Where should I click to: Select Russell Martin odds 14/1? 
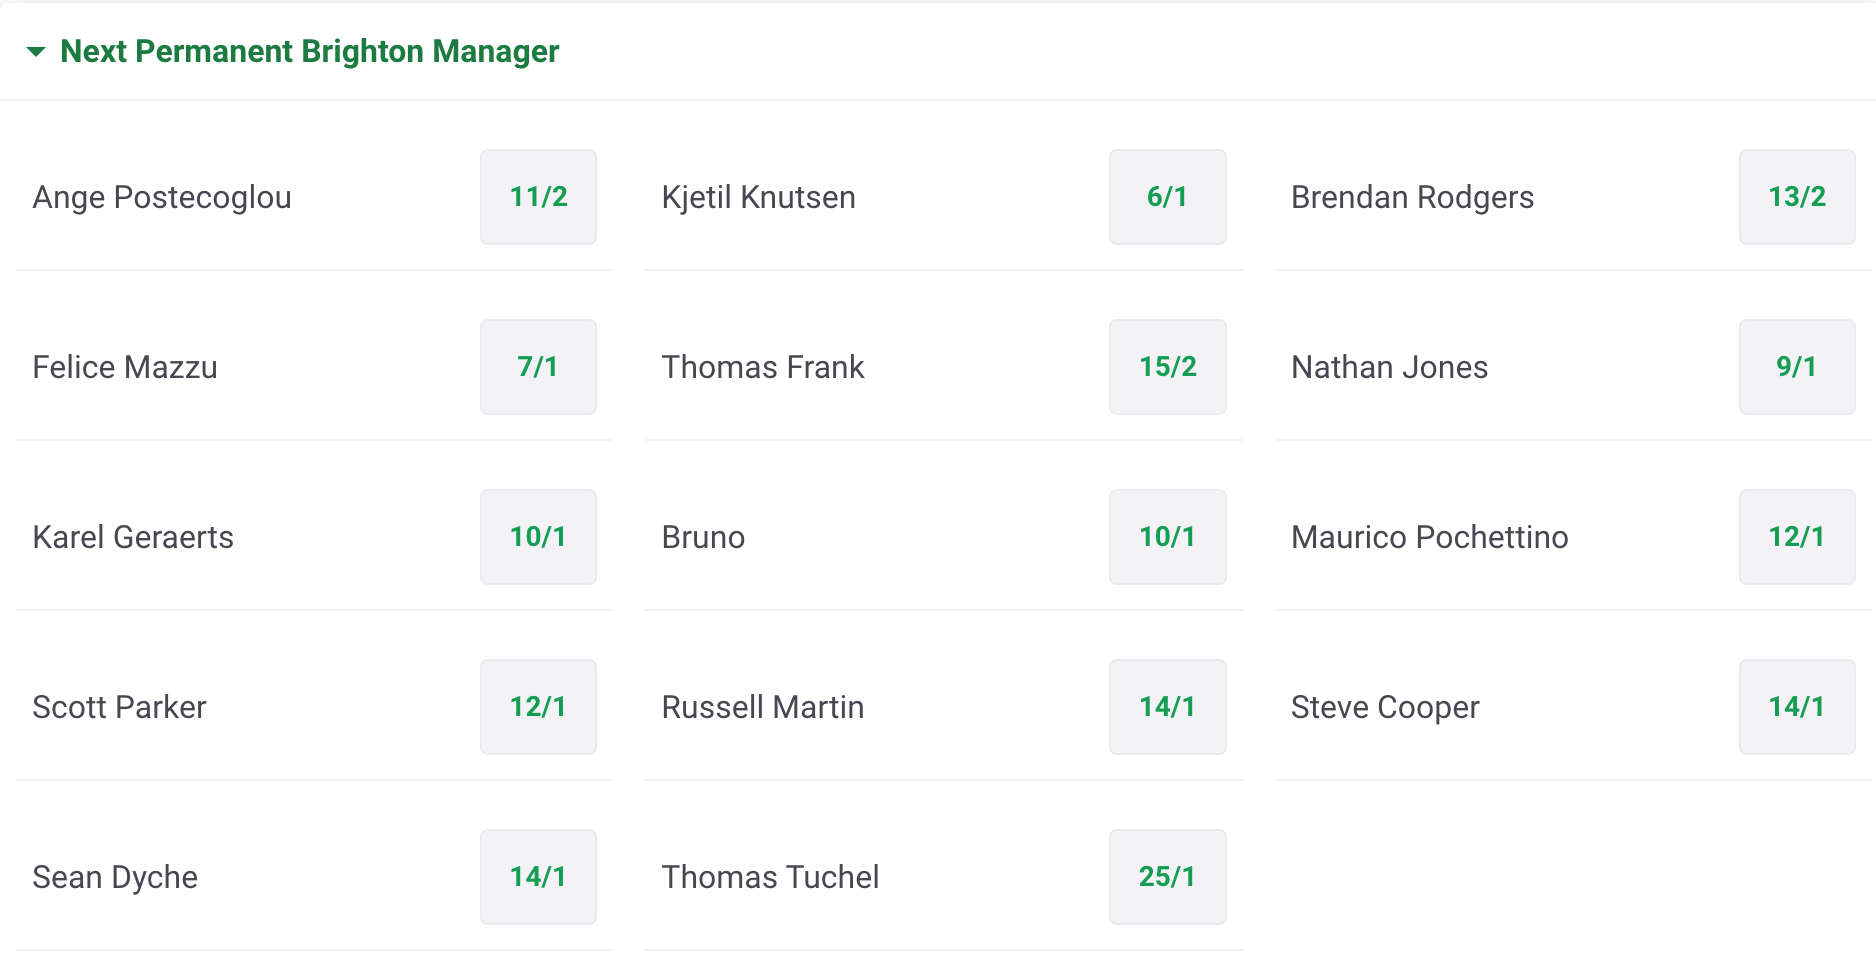click(1167, 707)
